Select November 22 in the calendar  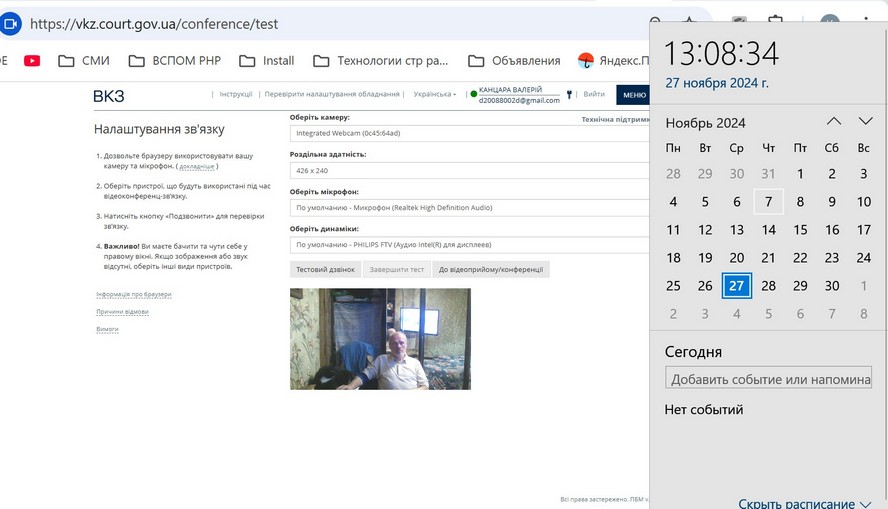(x=800, y=258)
